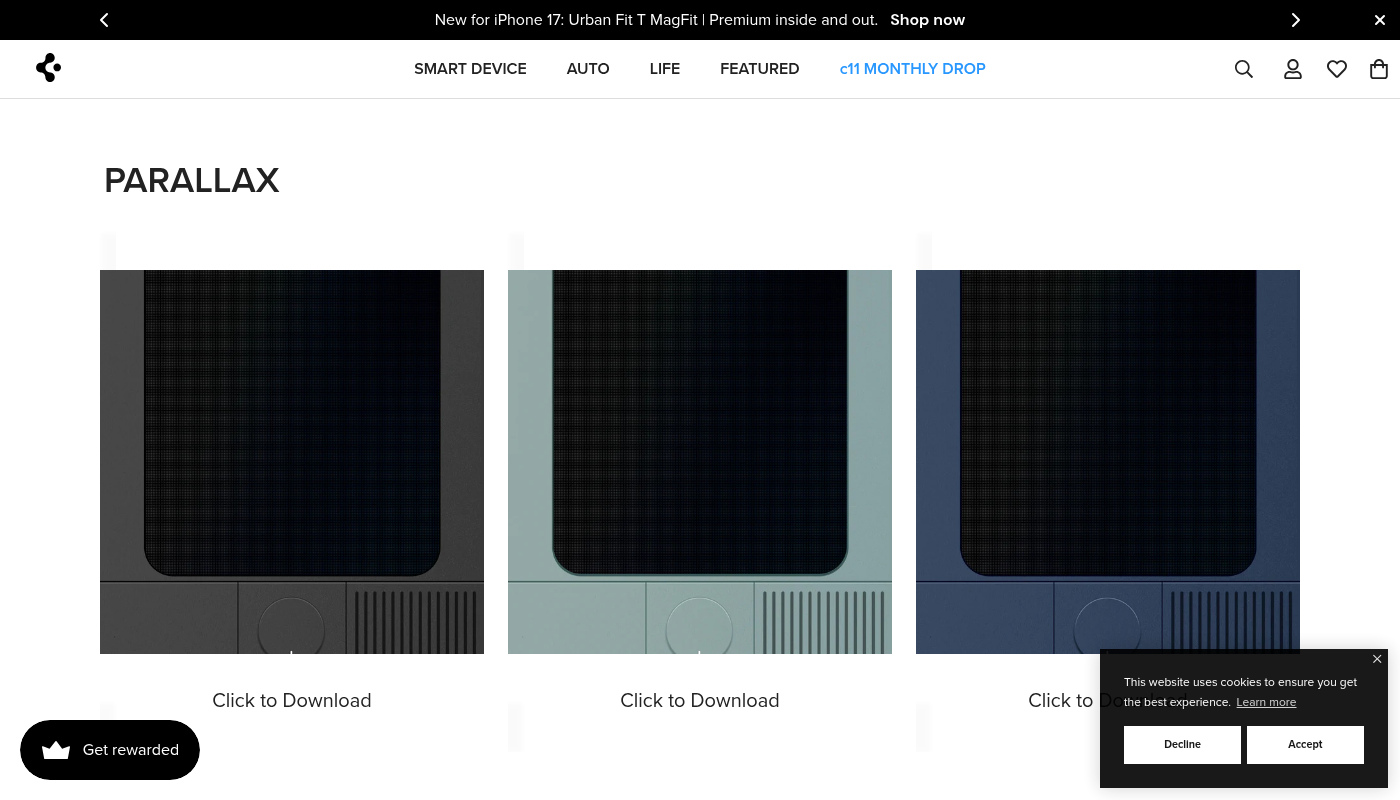Viewport: 1400px width, 800px height.
Task: Open the AUTO menu
Action: 587,69
